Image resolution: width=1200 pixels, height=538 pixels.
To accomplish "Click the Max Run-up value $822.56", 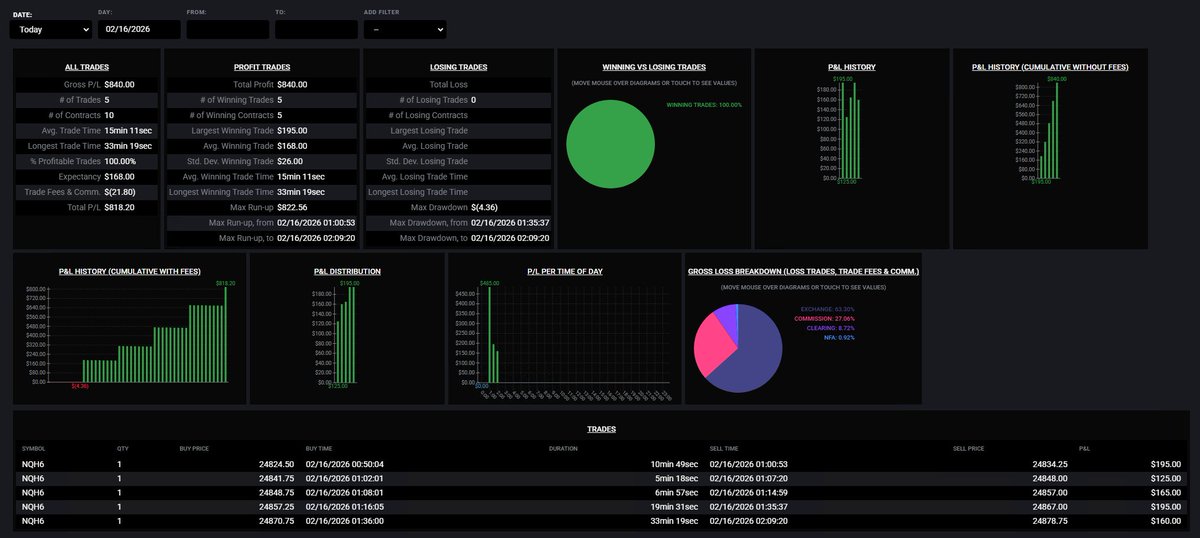I will [x=292, y=207].
